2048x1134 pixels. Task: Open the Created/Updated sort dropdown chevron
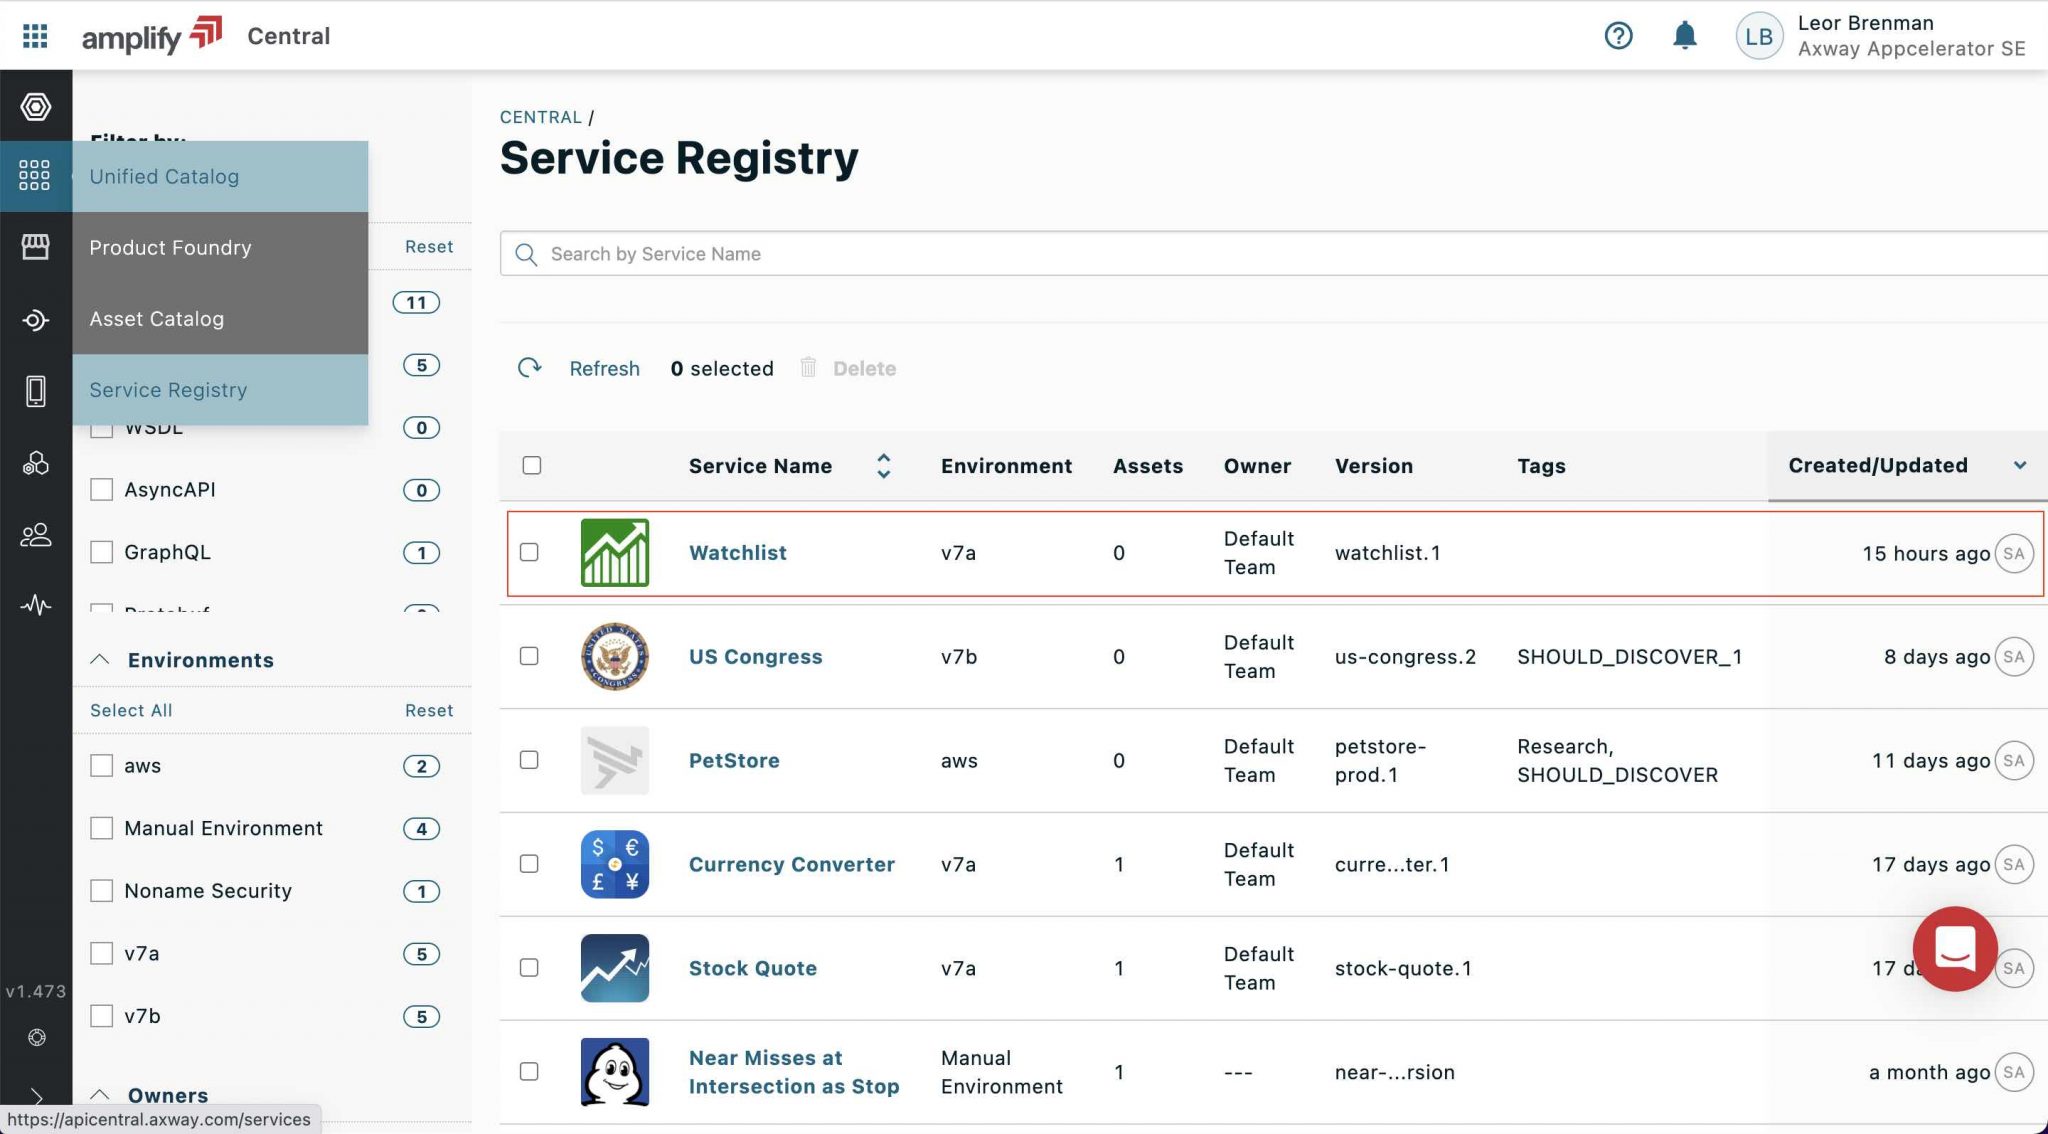(x=2022, y=465)
